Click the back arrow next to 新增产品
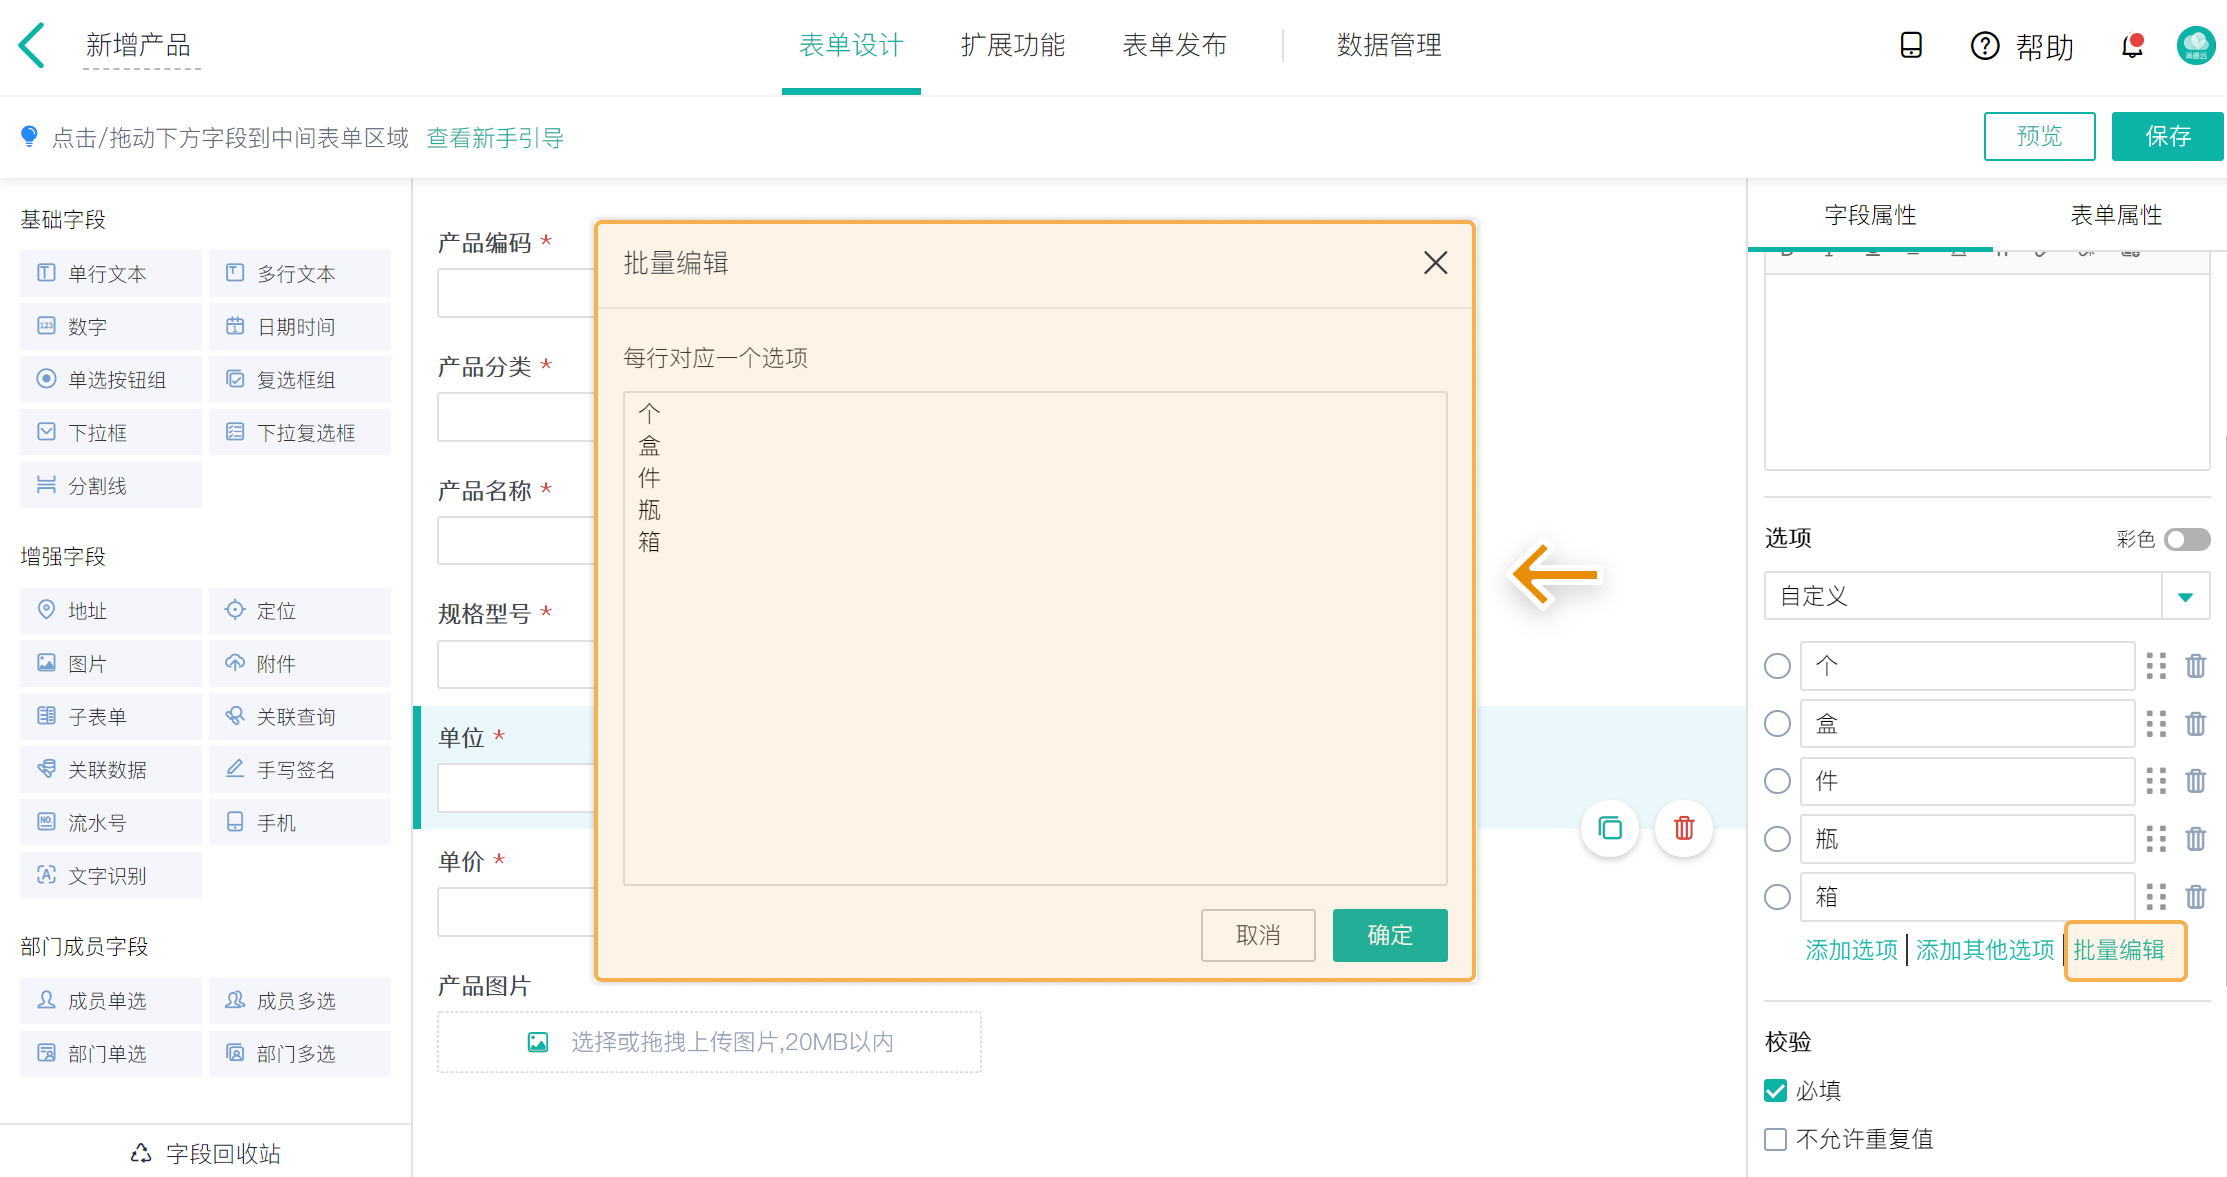The image size is (2227, 1177). tap(32, 45)
